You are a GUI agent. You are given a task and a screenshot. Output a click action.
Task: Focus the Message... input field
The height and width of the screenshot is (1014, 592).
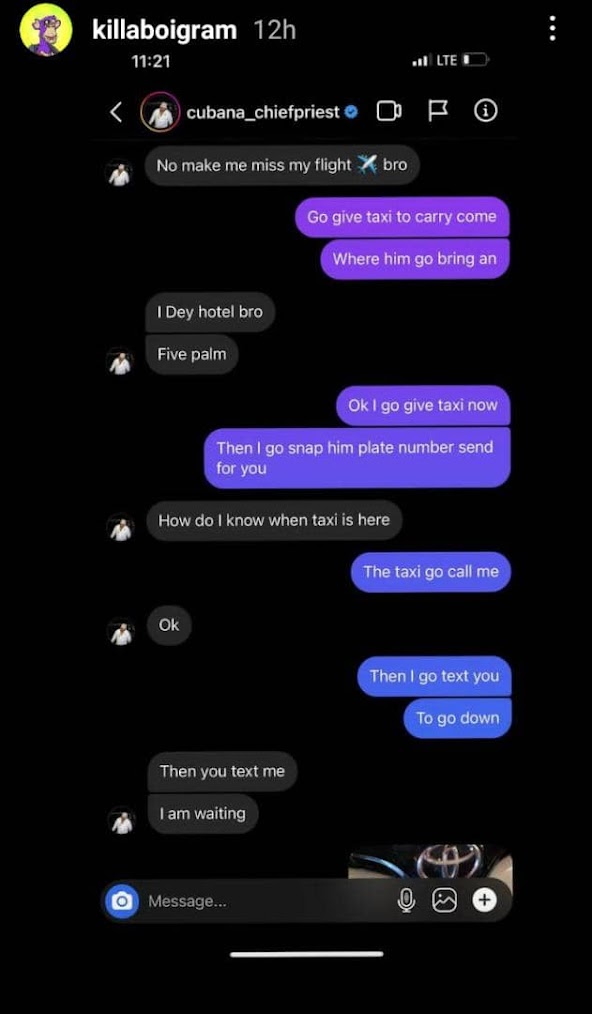point(265,901)
